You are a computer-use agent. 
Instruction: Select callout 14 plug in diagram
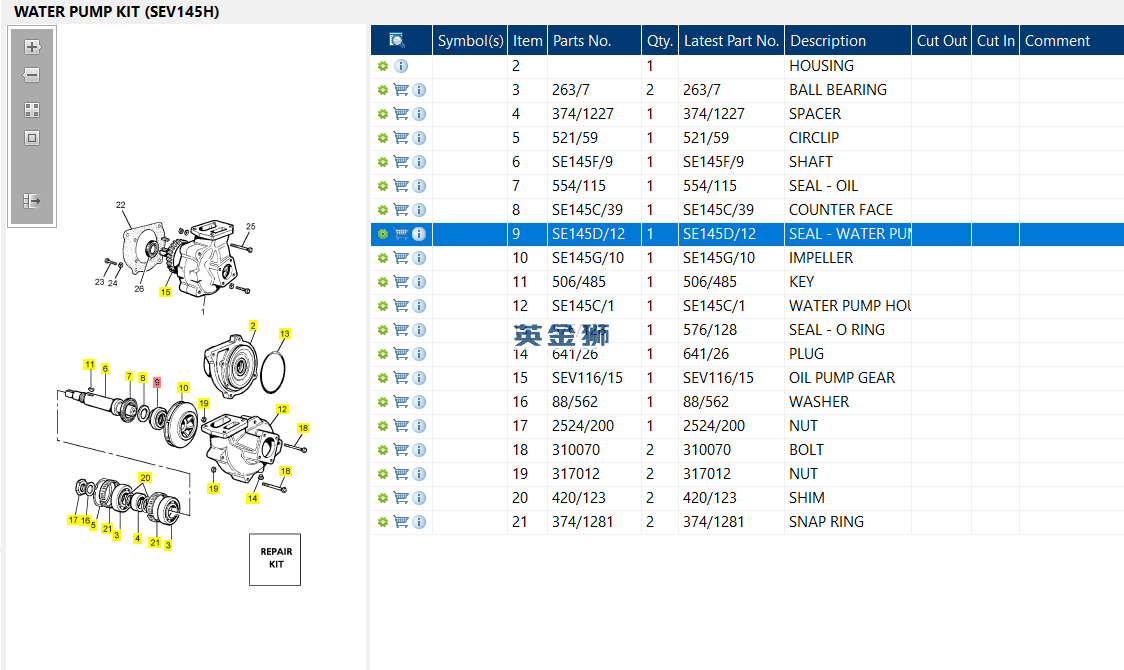click(252, 498)
